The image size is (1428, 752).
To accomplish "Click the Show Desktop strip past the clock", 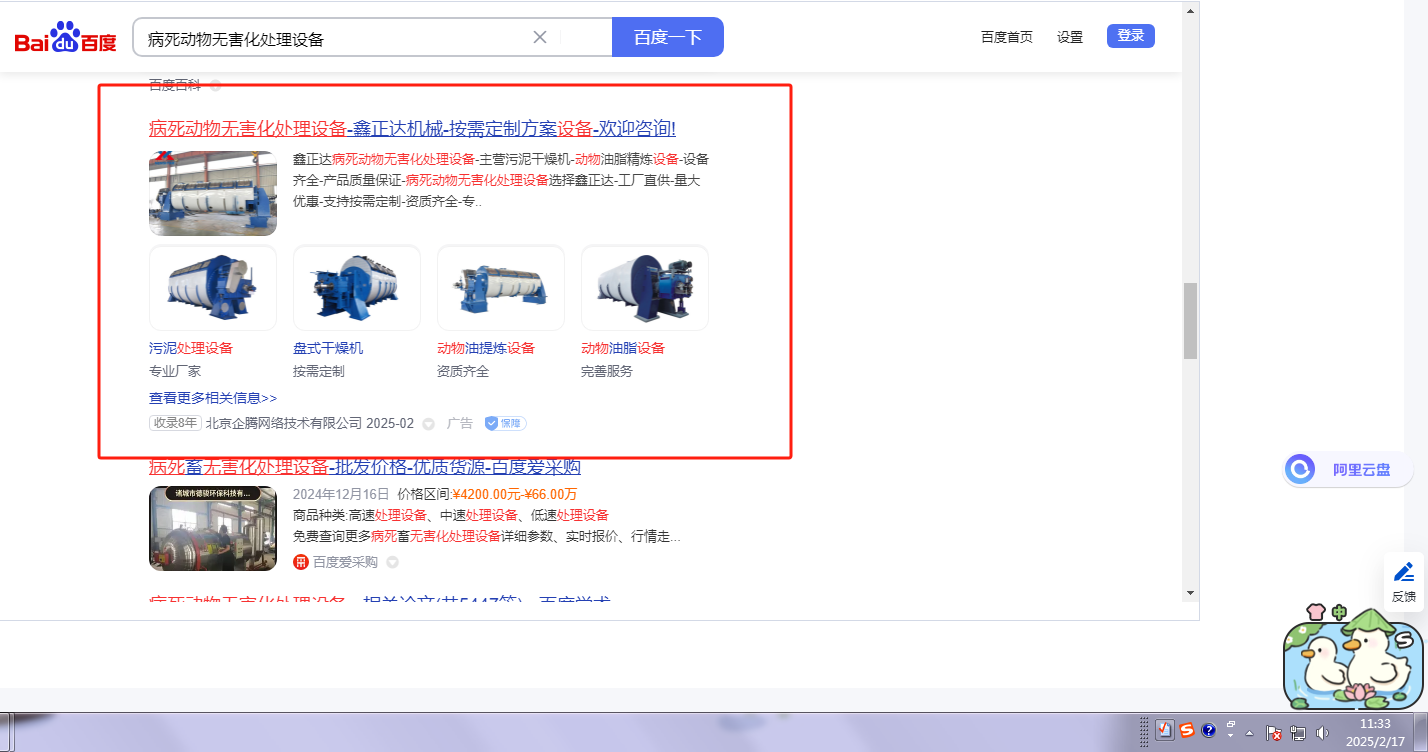I will (x=1421, y=732).
